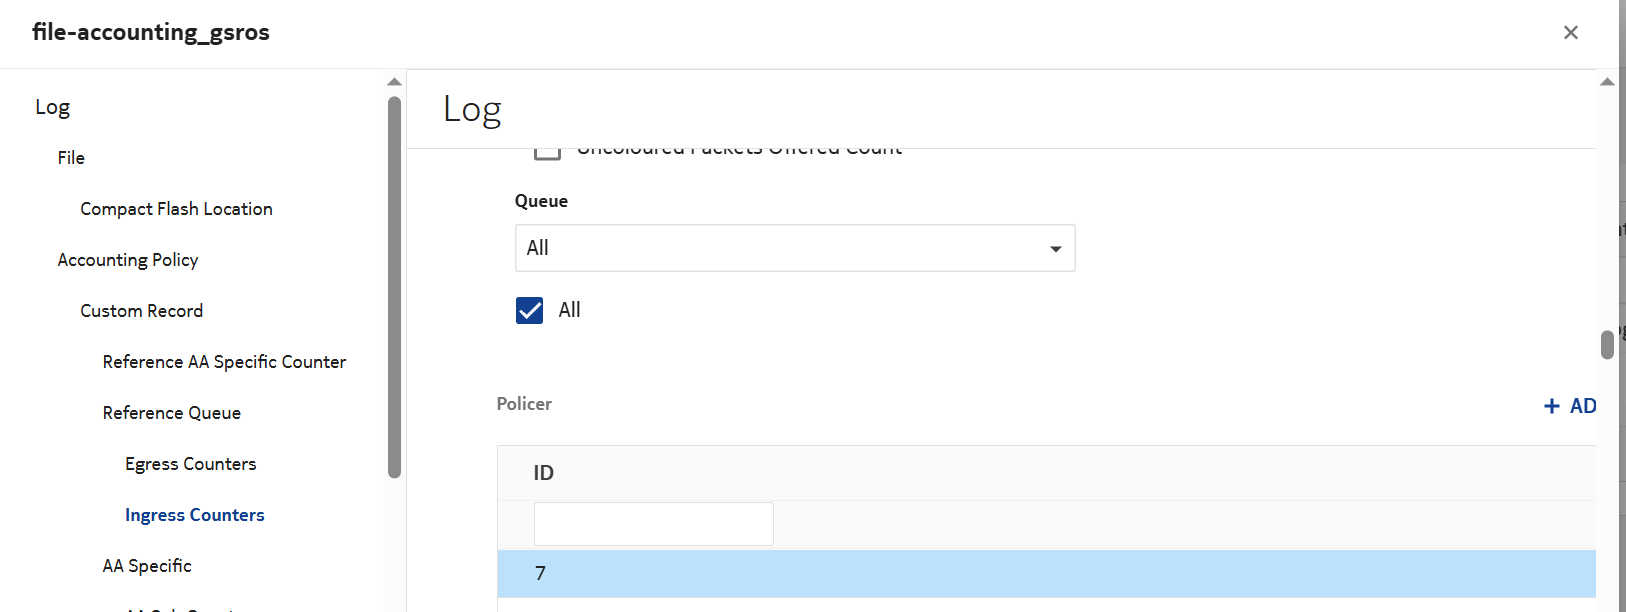Image resolution: width=1626 pixels, height=612 pixels.
Task: Click the Queue dropdown arrow
Action: [1055, 249]
